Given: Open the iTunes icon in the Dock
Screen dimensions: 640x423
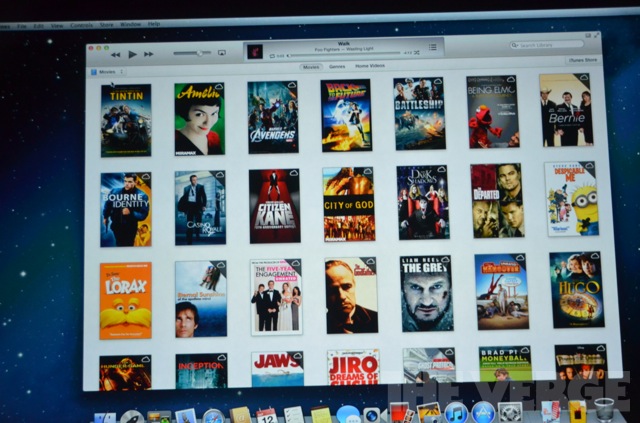Looking at the screenshot, I should point(456,412).
